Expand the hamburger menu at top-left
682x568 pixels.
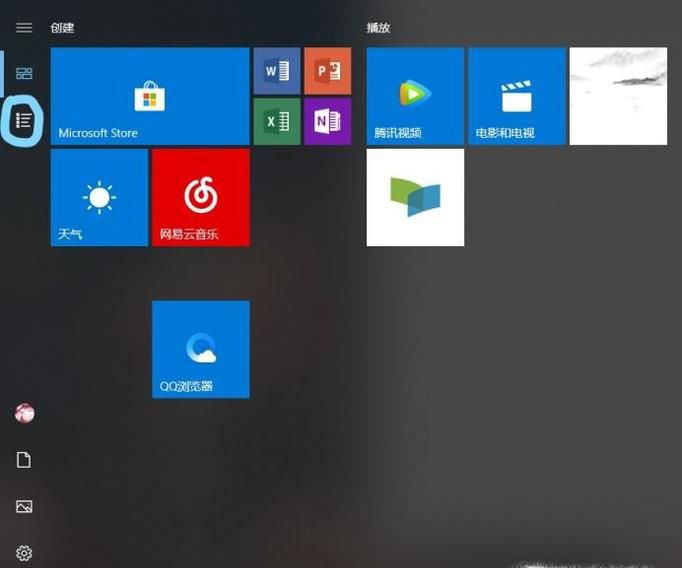tap(24, 28)
